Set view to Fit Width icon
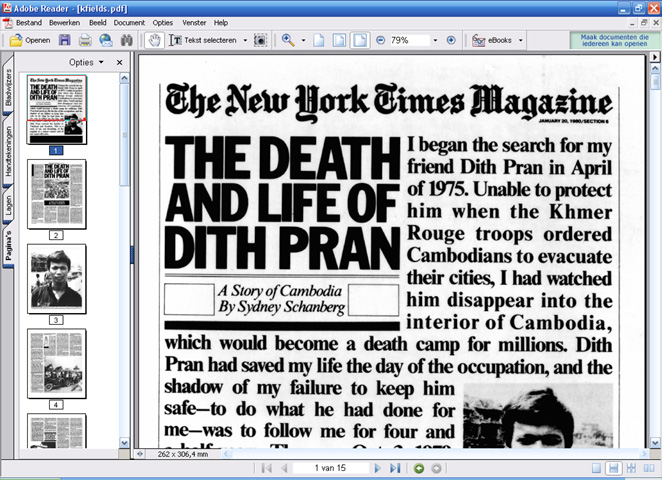 click(360, 41)
